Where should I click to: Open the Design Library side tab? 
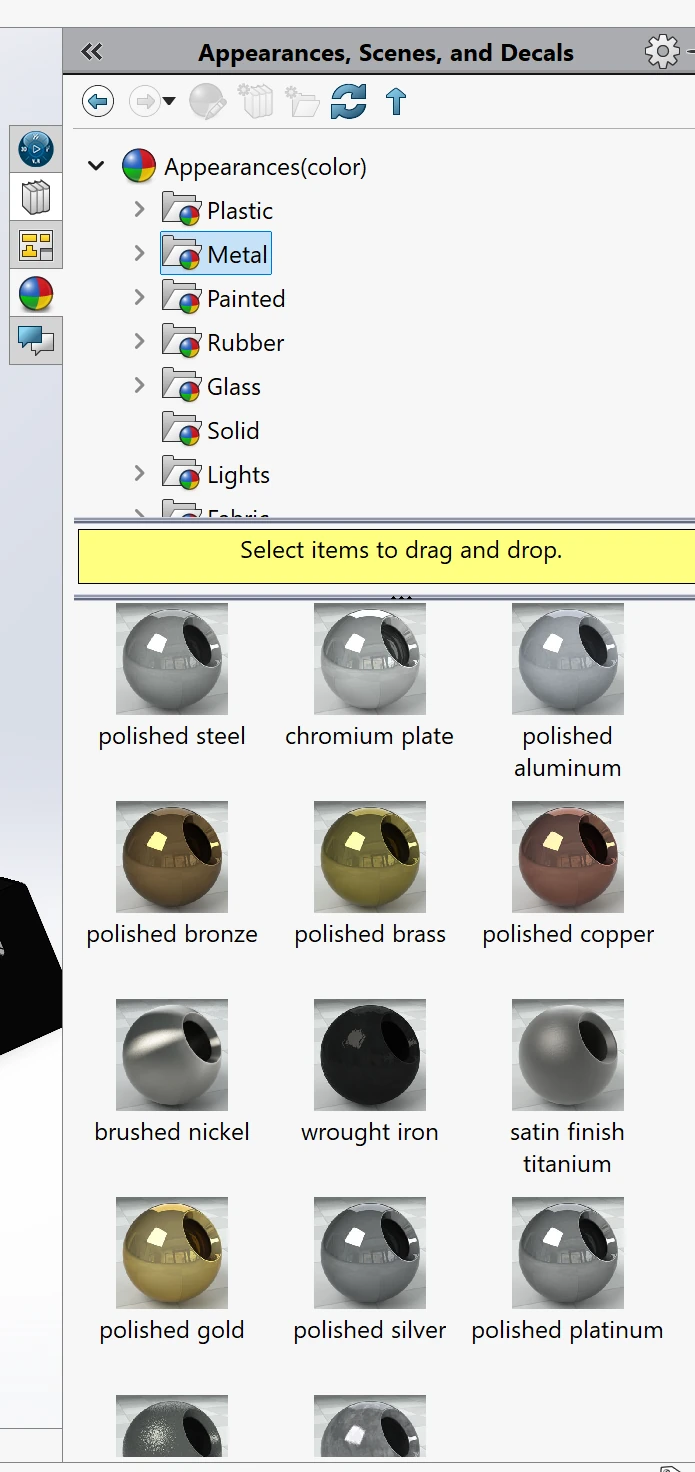(x=36, y=197)
